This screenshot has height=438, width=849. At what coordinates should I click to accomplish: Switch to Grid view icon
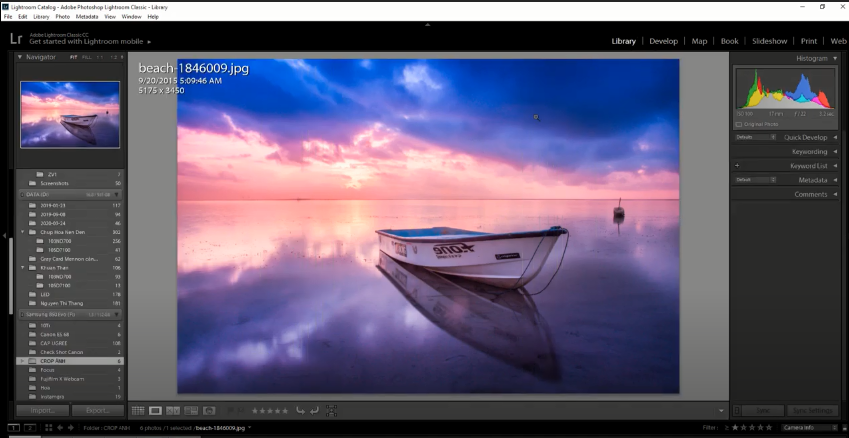coord(137,410)
